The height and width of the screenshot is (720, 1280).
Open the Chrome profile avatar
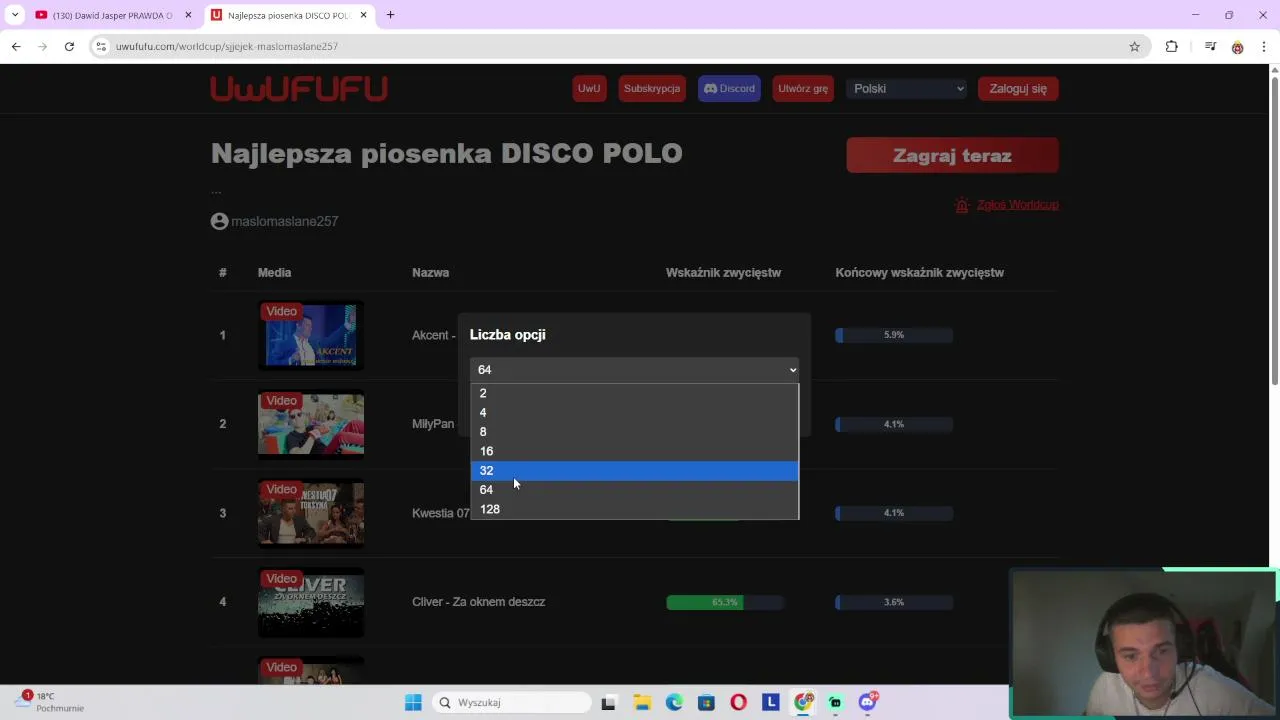coord(1237,46)
